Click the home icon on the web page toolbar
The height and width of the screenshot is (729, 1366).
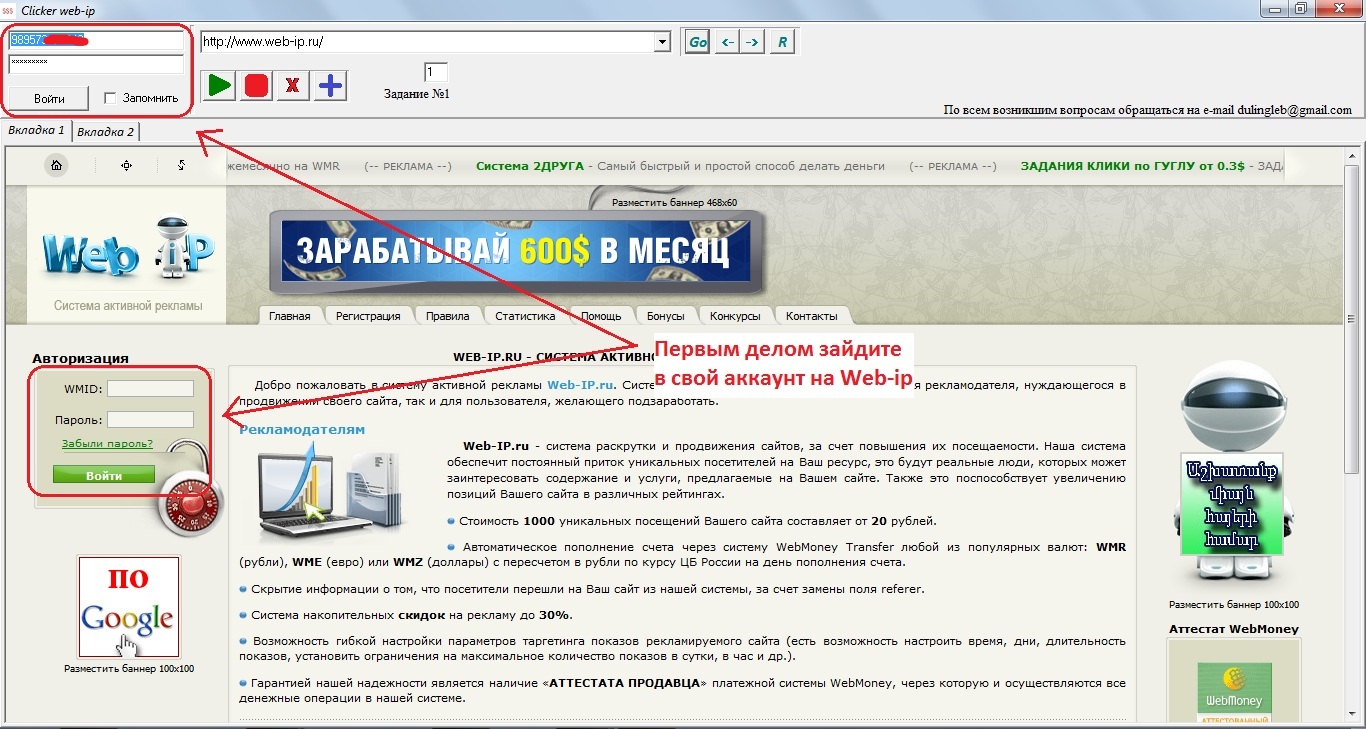57,166
